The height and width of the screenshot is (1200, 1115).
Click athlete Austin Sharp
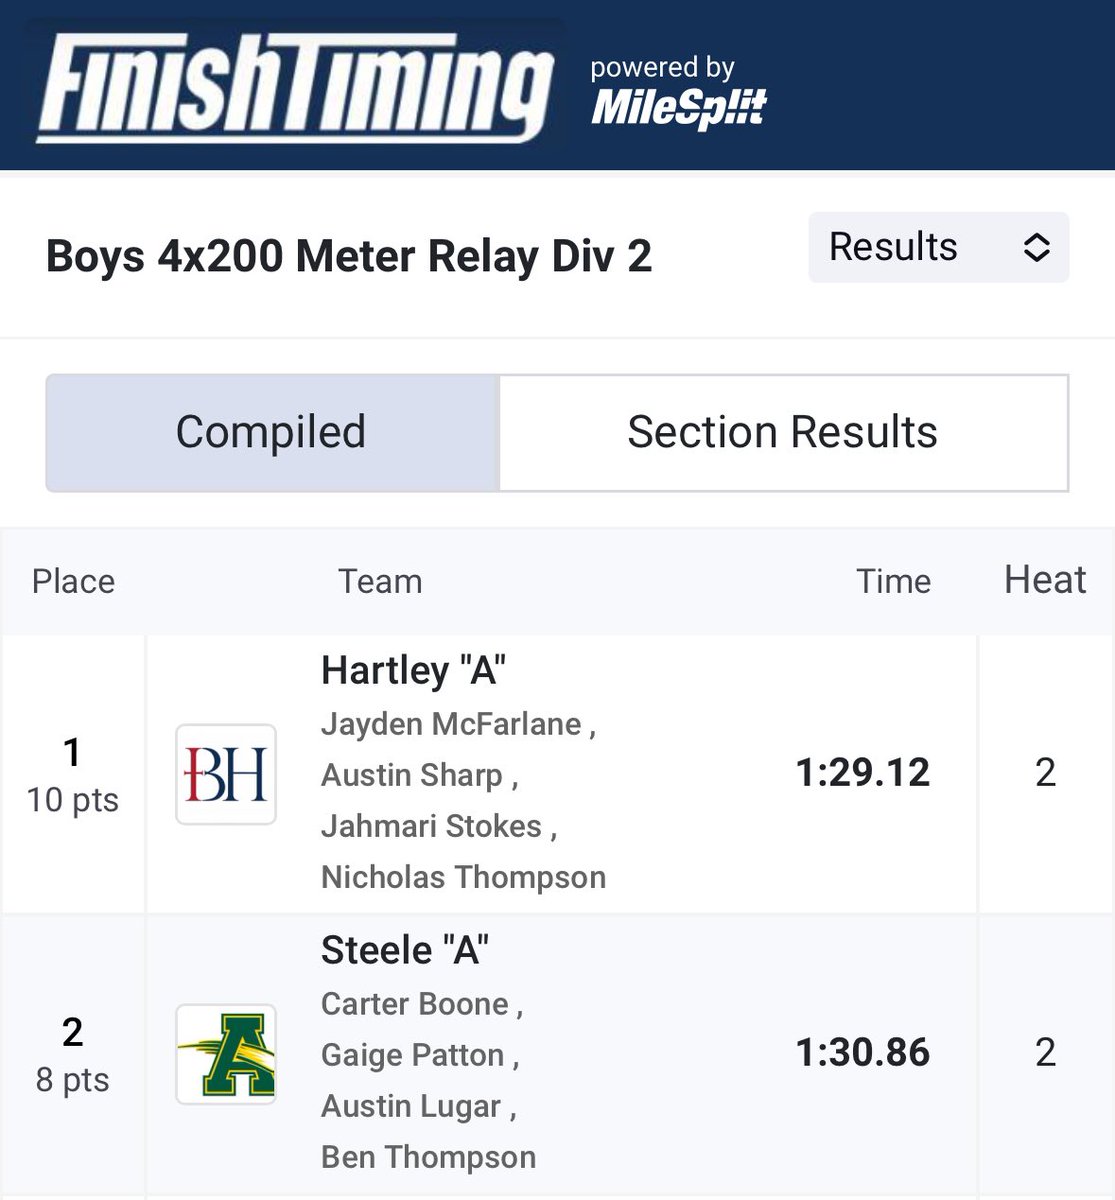click(x=412, y=775)
